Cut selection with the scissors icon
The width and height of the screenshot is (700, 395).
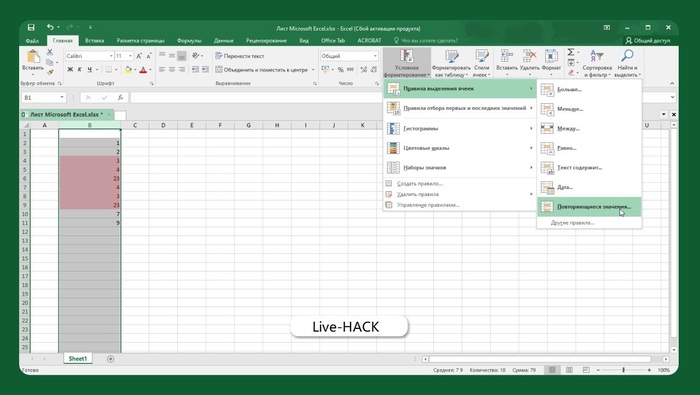[x=50, y=53]
